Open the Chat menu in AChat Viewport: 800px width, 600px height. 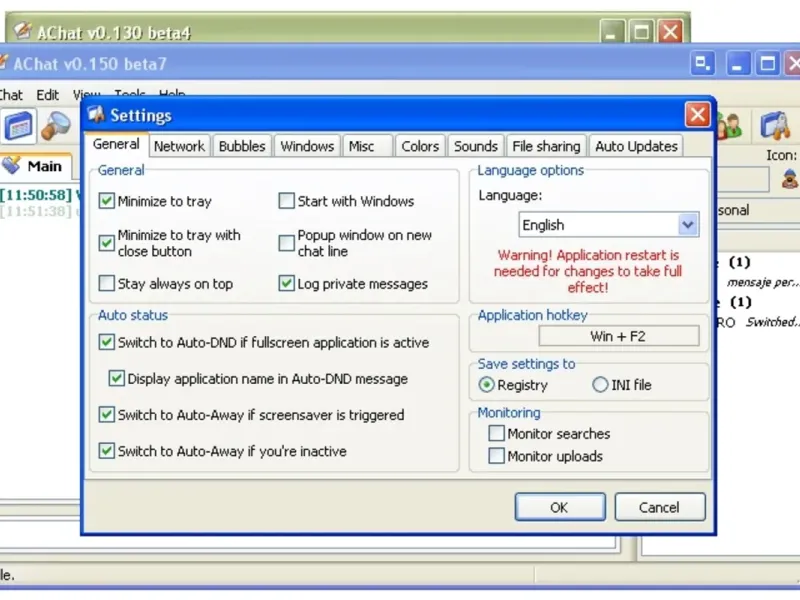[10, 95]
